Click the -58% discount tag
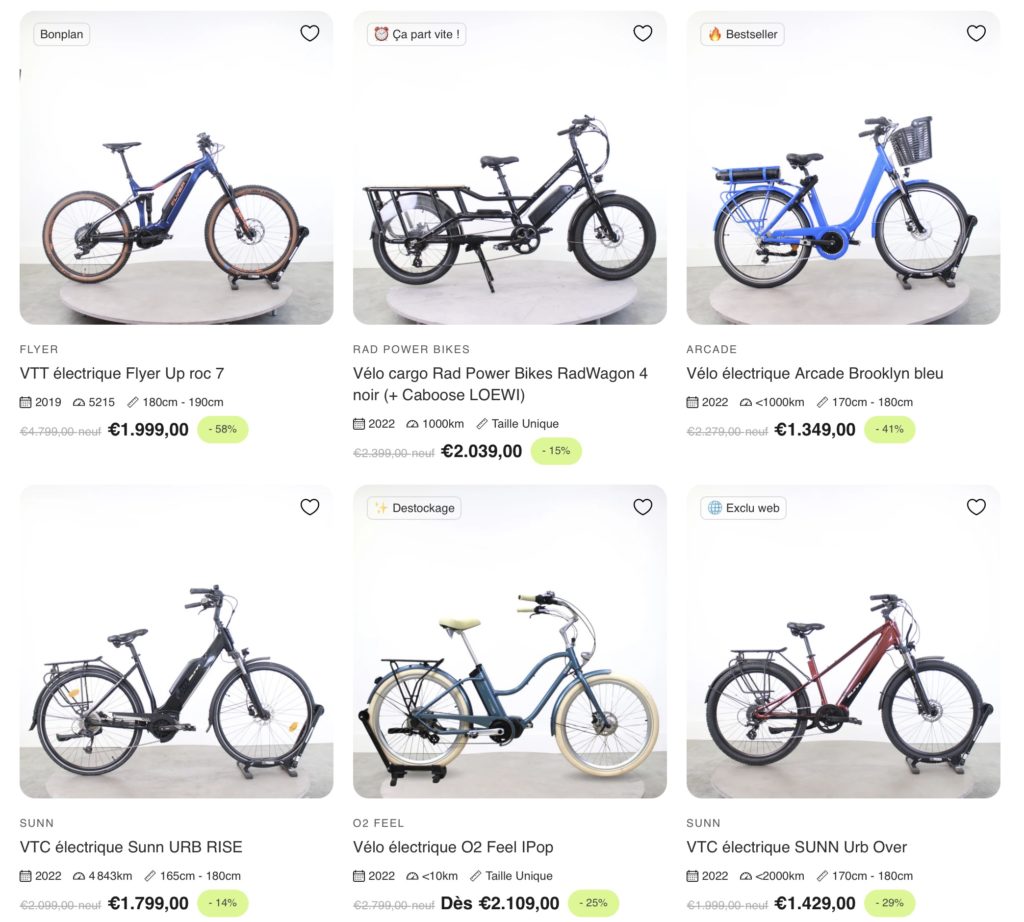 pos(223,430)
